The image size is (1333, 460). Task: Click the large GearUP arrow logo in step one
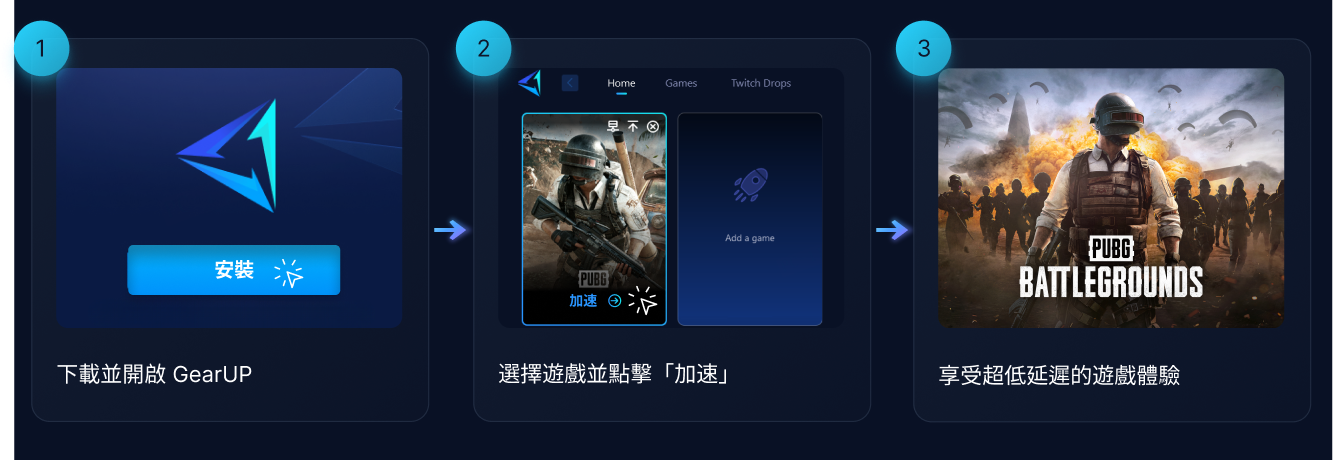click(226, 155)
